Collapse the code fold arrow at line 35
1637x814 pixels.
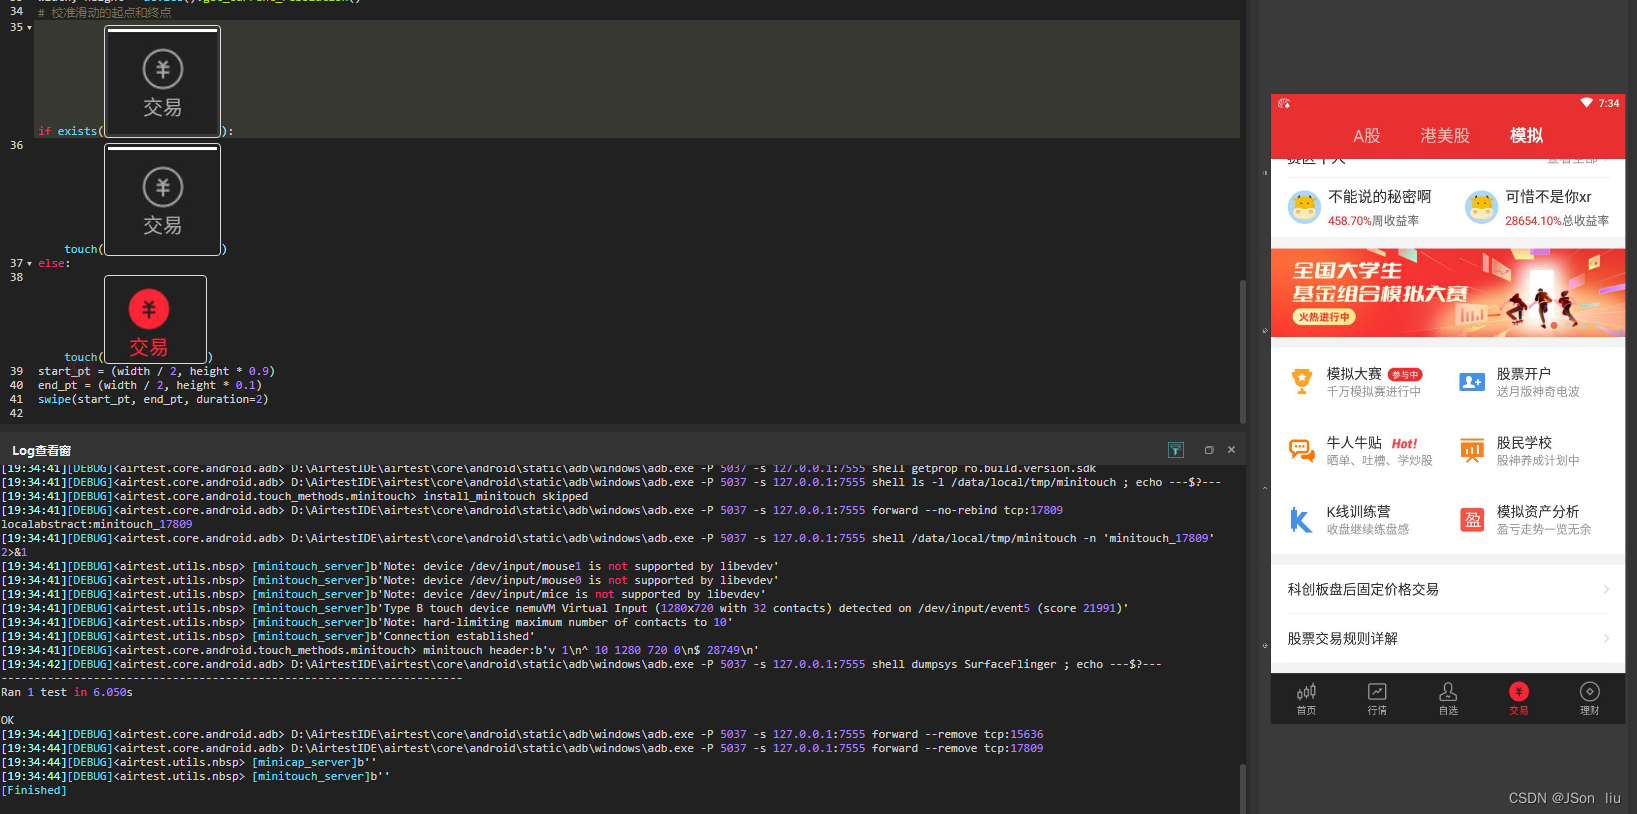pyautogui.click(x=29, y=28)
